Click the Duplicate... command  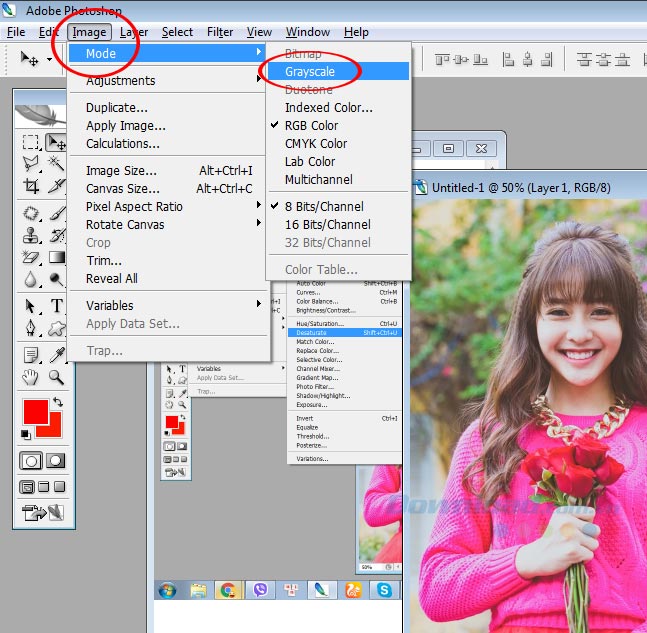[116, 108]
